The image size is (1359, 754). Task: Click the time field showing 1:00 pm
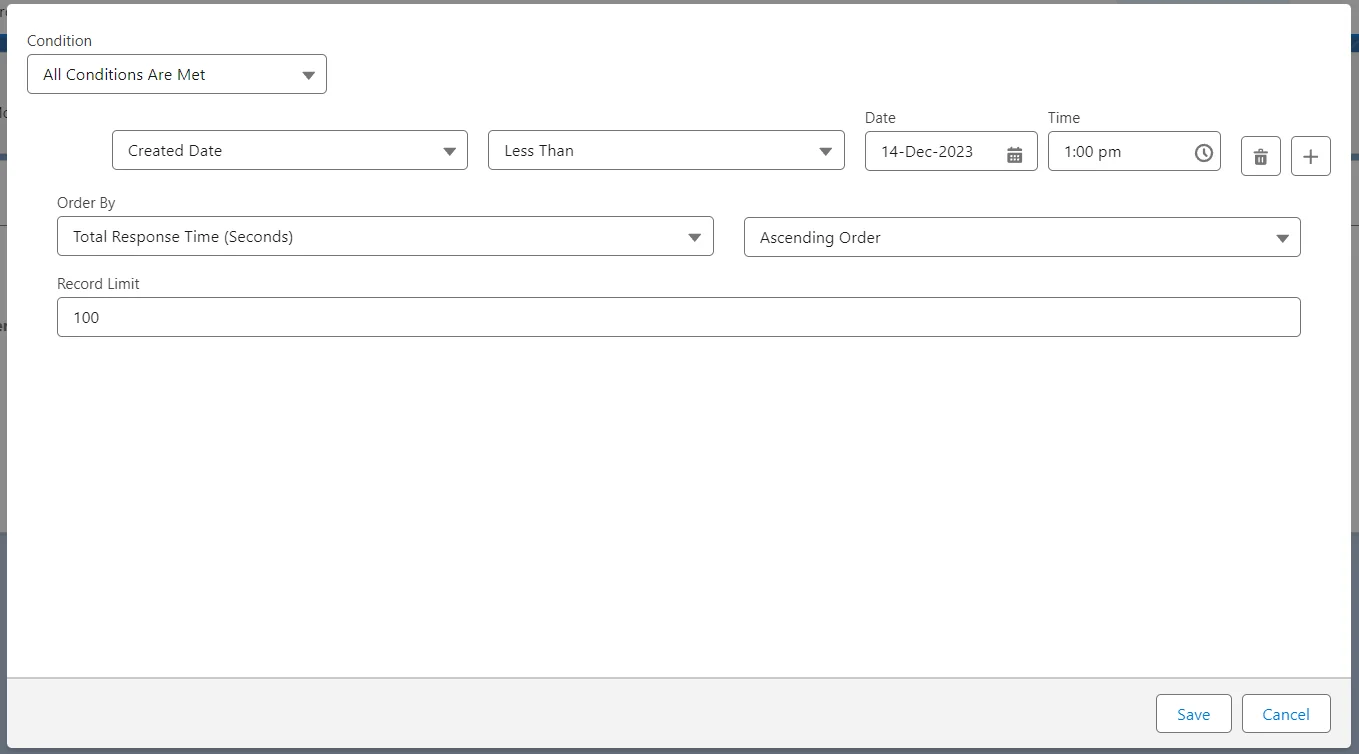[1115, 152]
